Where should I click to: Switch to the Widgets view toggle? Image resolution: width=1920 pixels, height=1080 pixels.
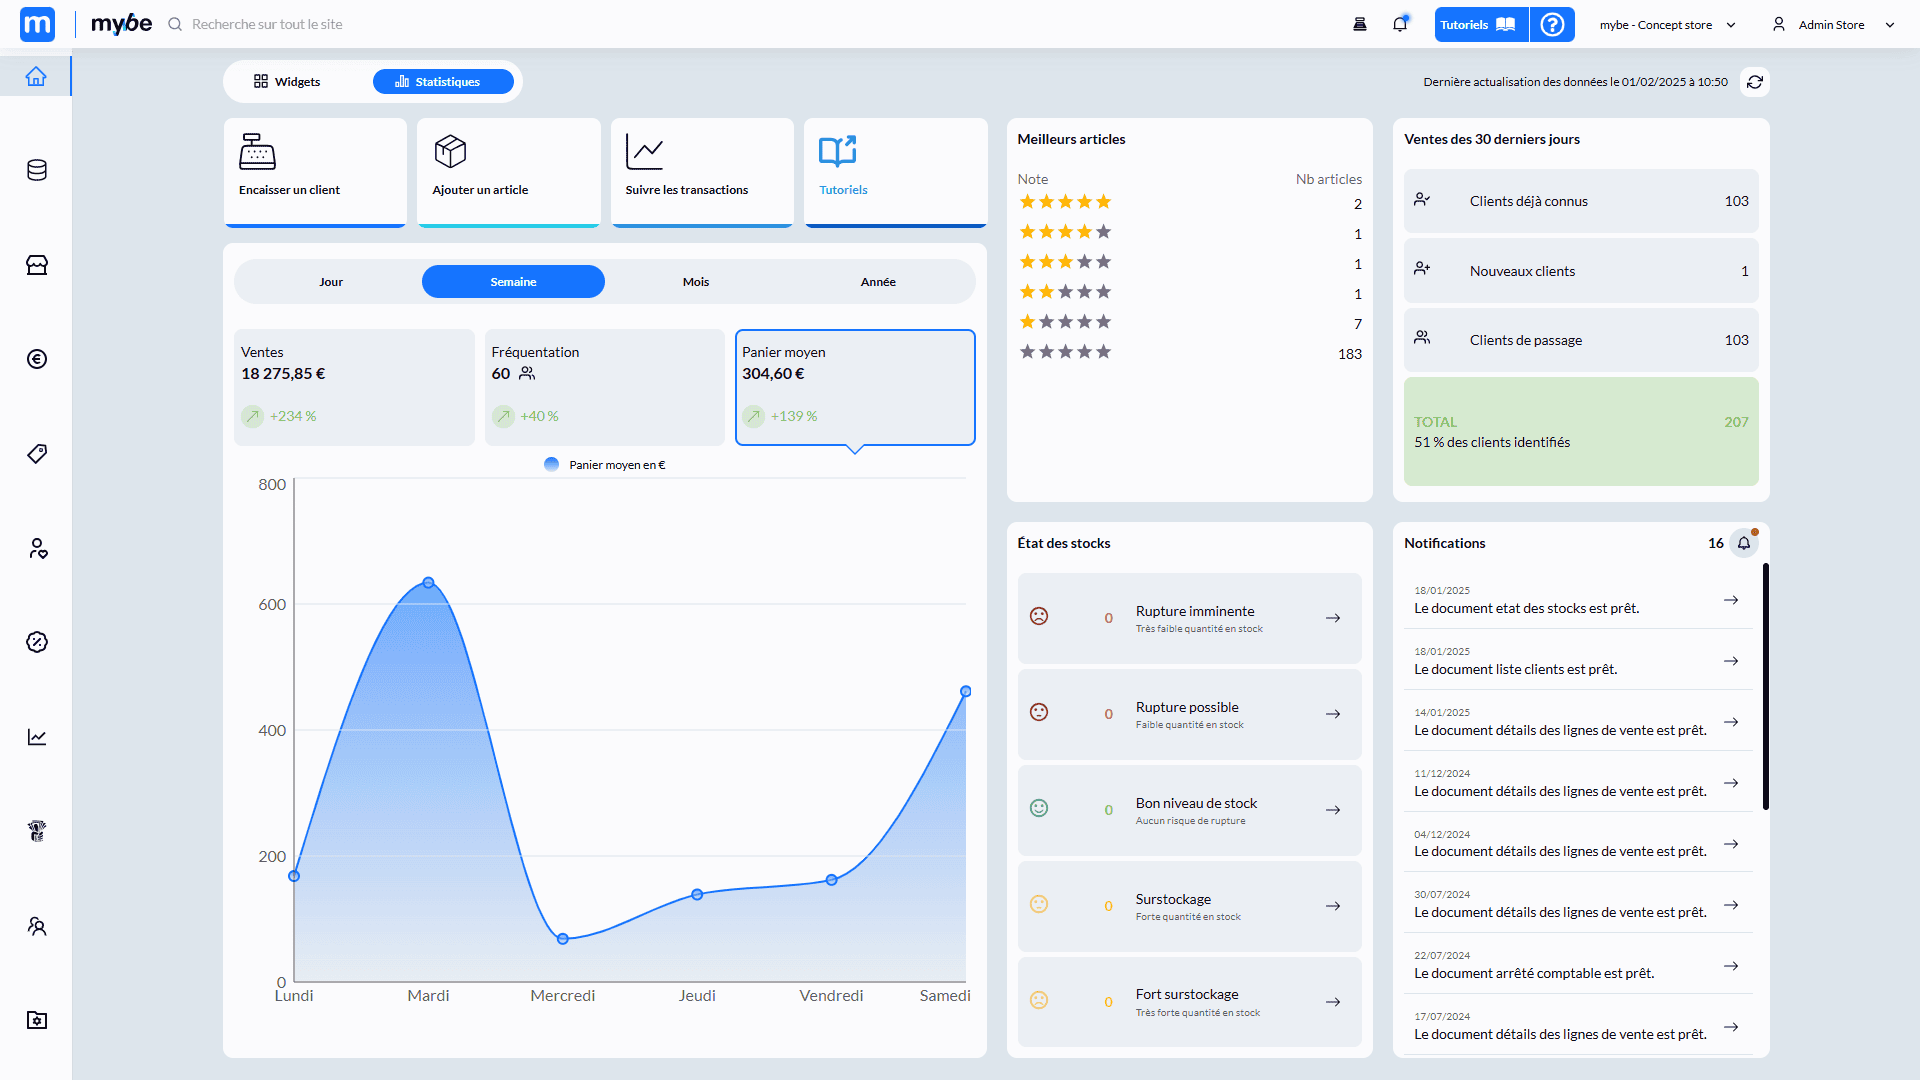[288, 82]
